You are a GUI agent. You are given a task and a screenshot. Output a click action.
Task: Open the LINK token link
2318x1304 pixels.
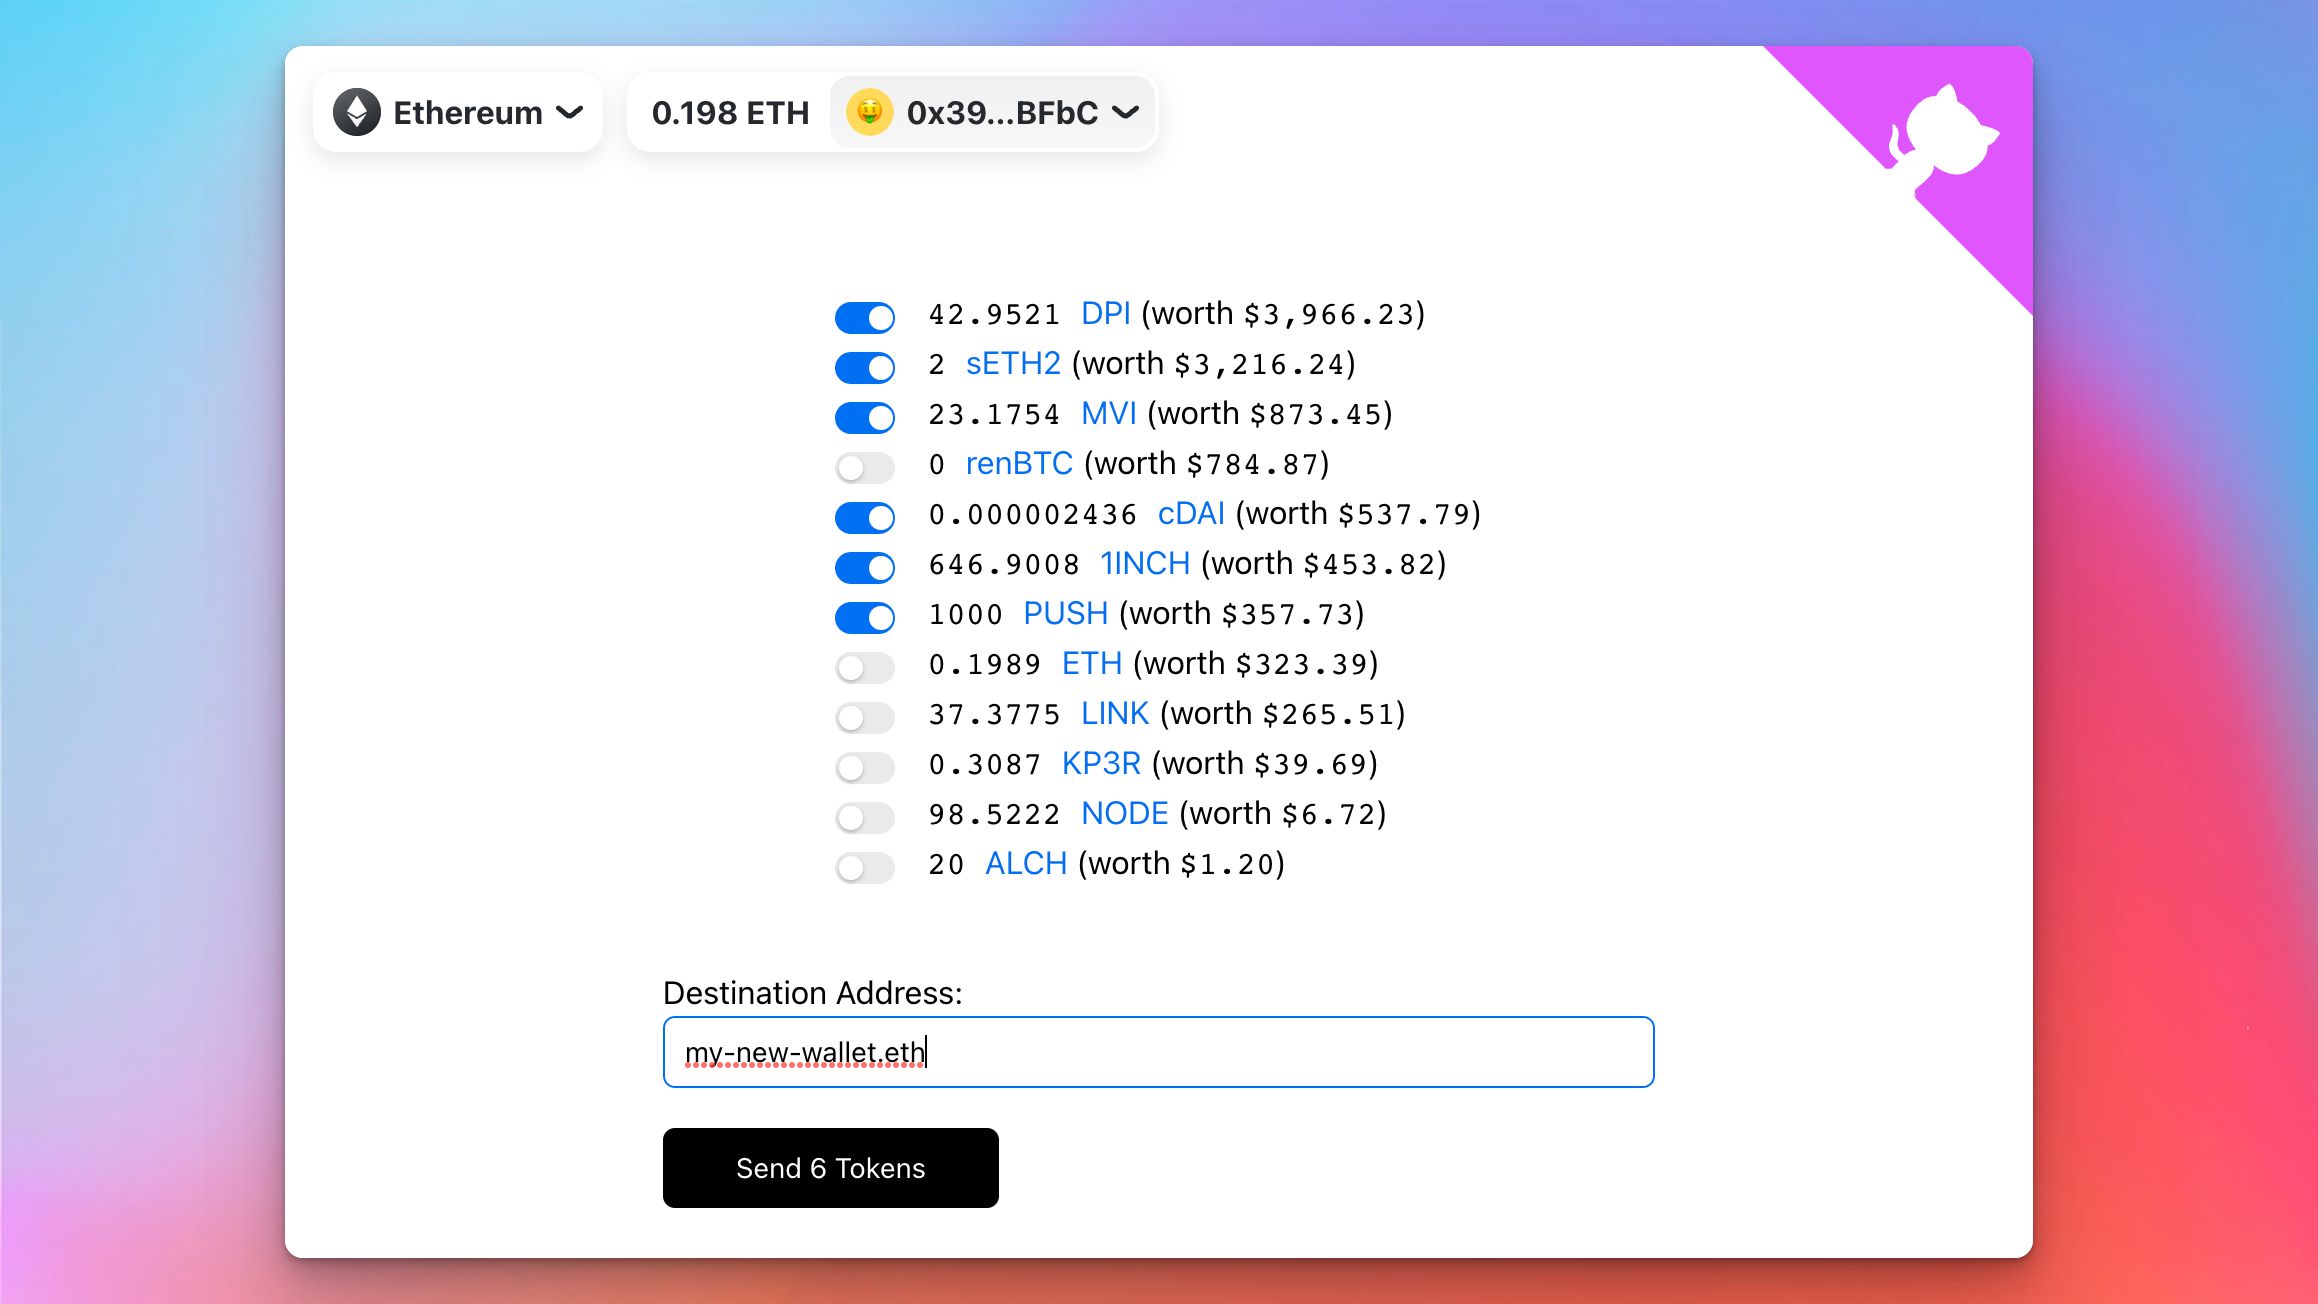pos(1114,713)
